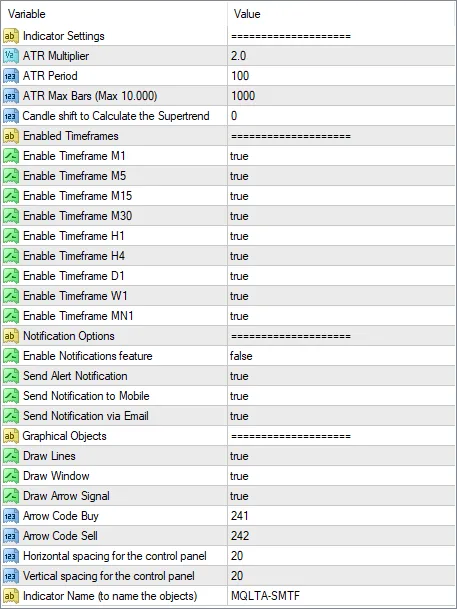The height and width of the screenshot is (609, 457).
Task: Edit the Arrow Code Buy value 241
Action: [240, 516]
